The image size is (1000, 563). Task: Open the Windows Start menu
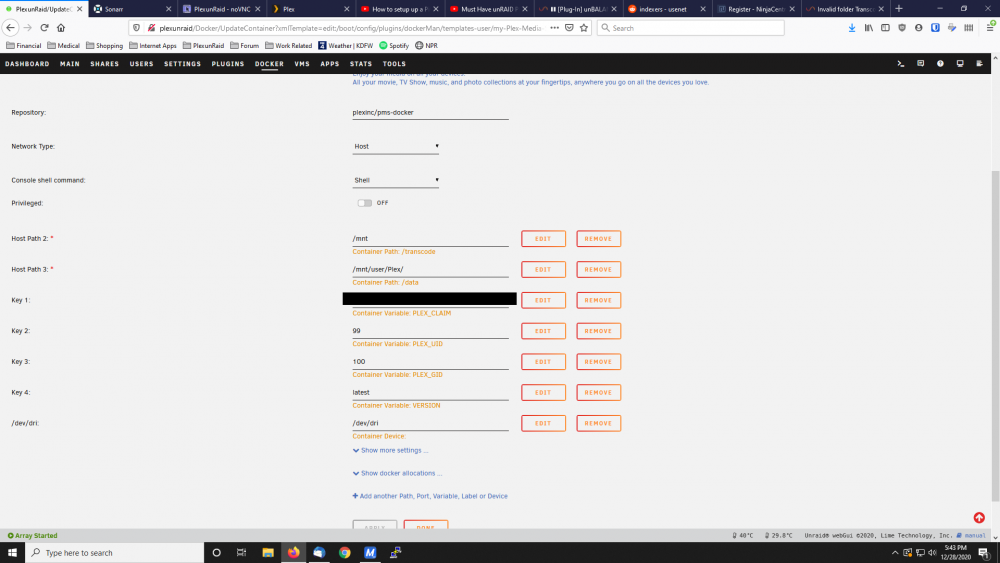(12, 553)
